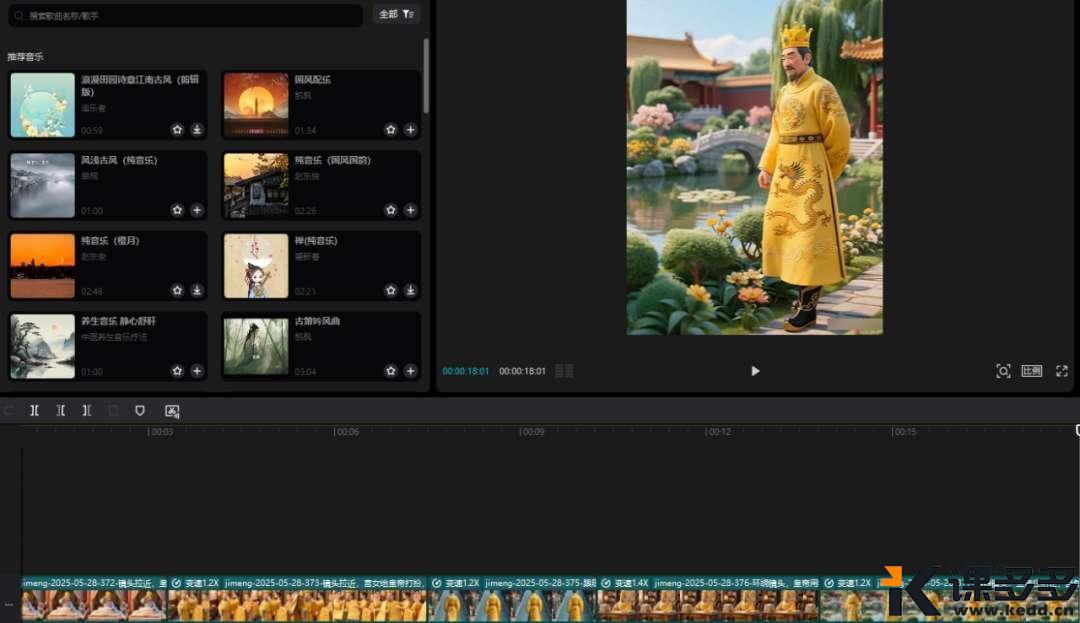The image size is (1080, 623).
Task: Favorite the 禅(纯音乐) track
Action: (391, 291)
